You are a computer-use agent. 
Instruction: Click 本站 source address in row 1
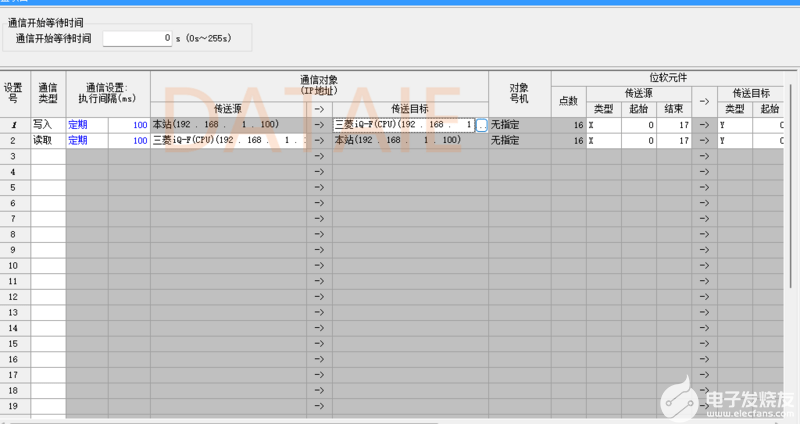pos(229,125)
